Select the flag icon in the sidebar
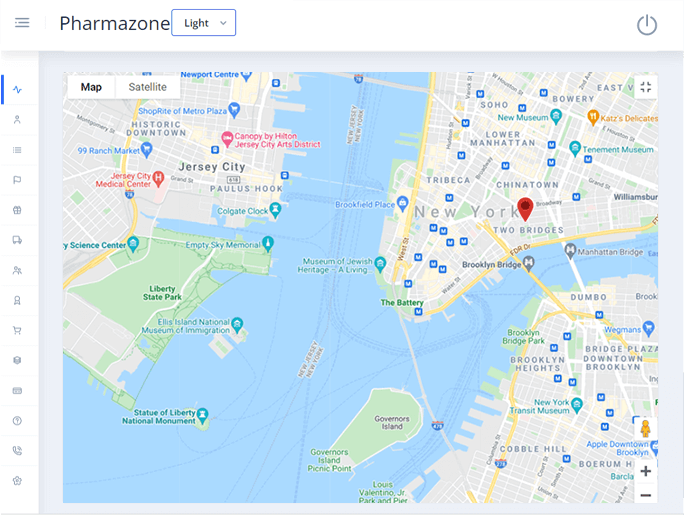The width and height of the screenshot is (684, 515). click(x=17, y=180)
